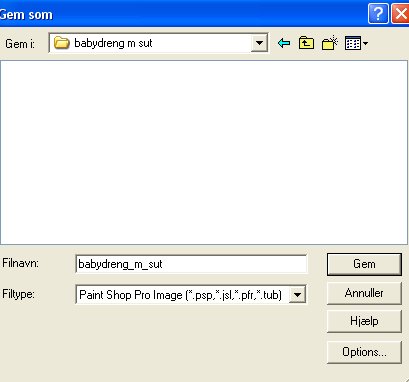Close the Gem som dialog
The width and height of the screenshot is (409, 382).
coord(400,14)
